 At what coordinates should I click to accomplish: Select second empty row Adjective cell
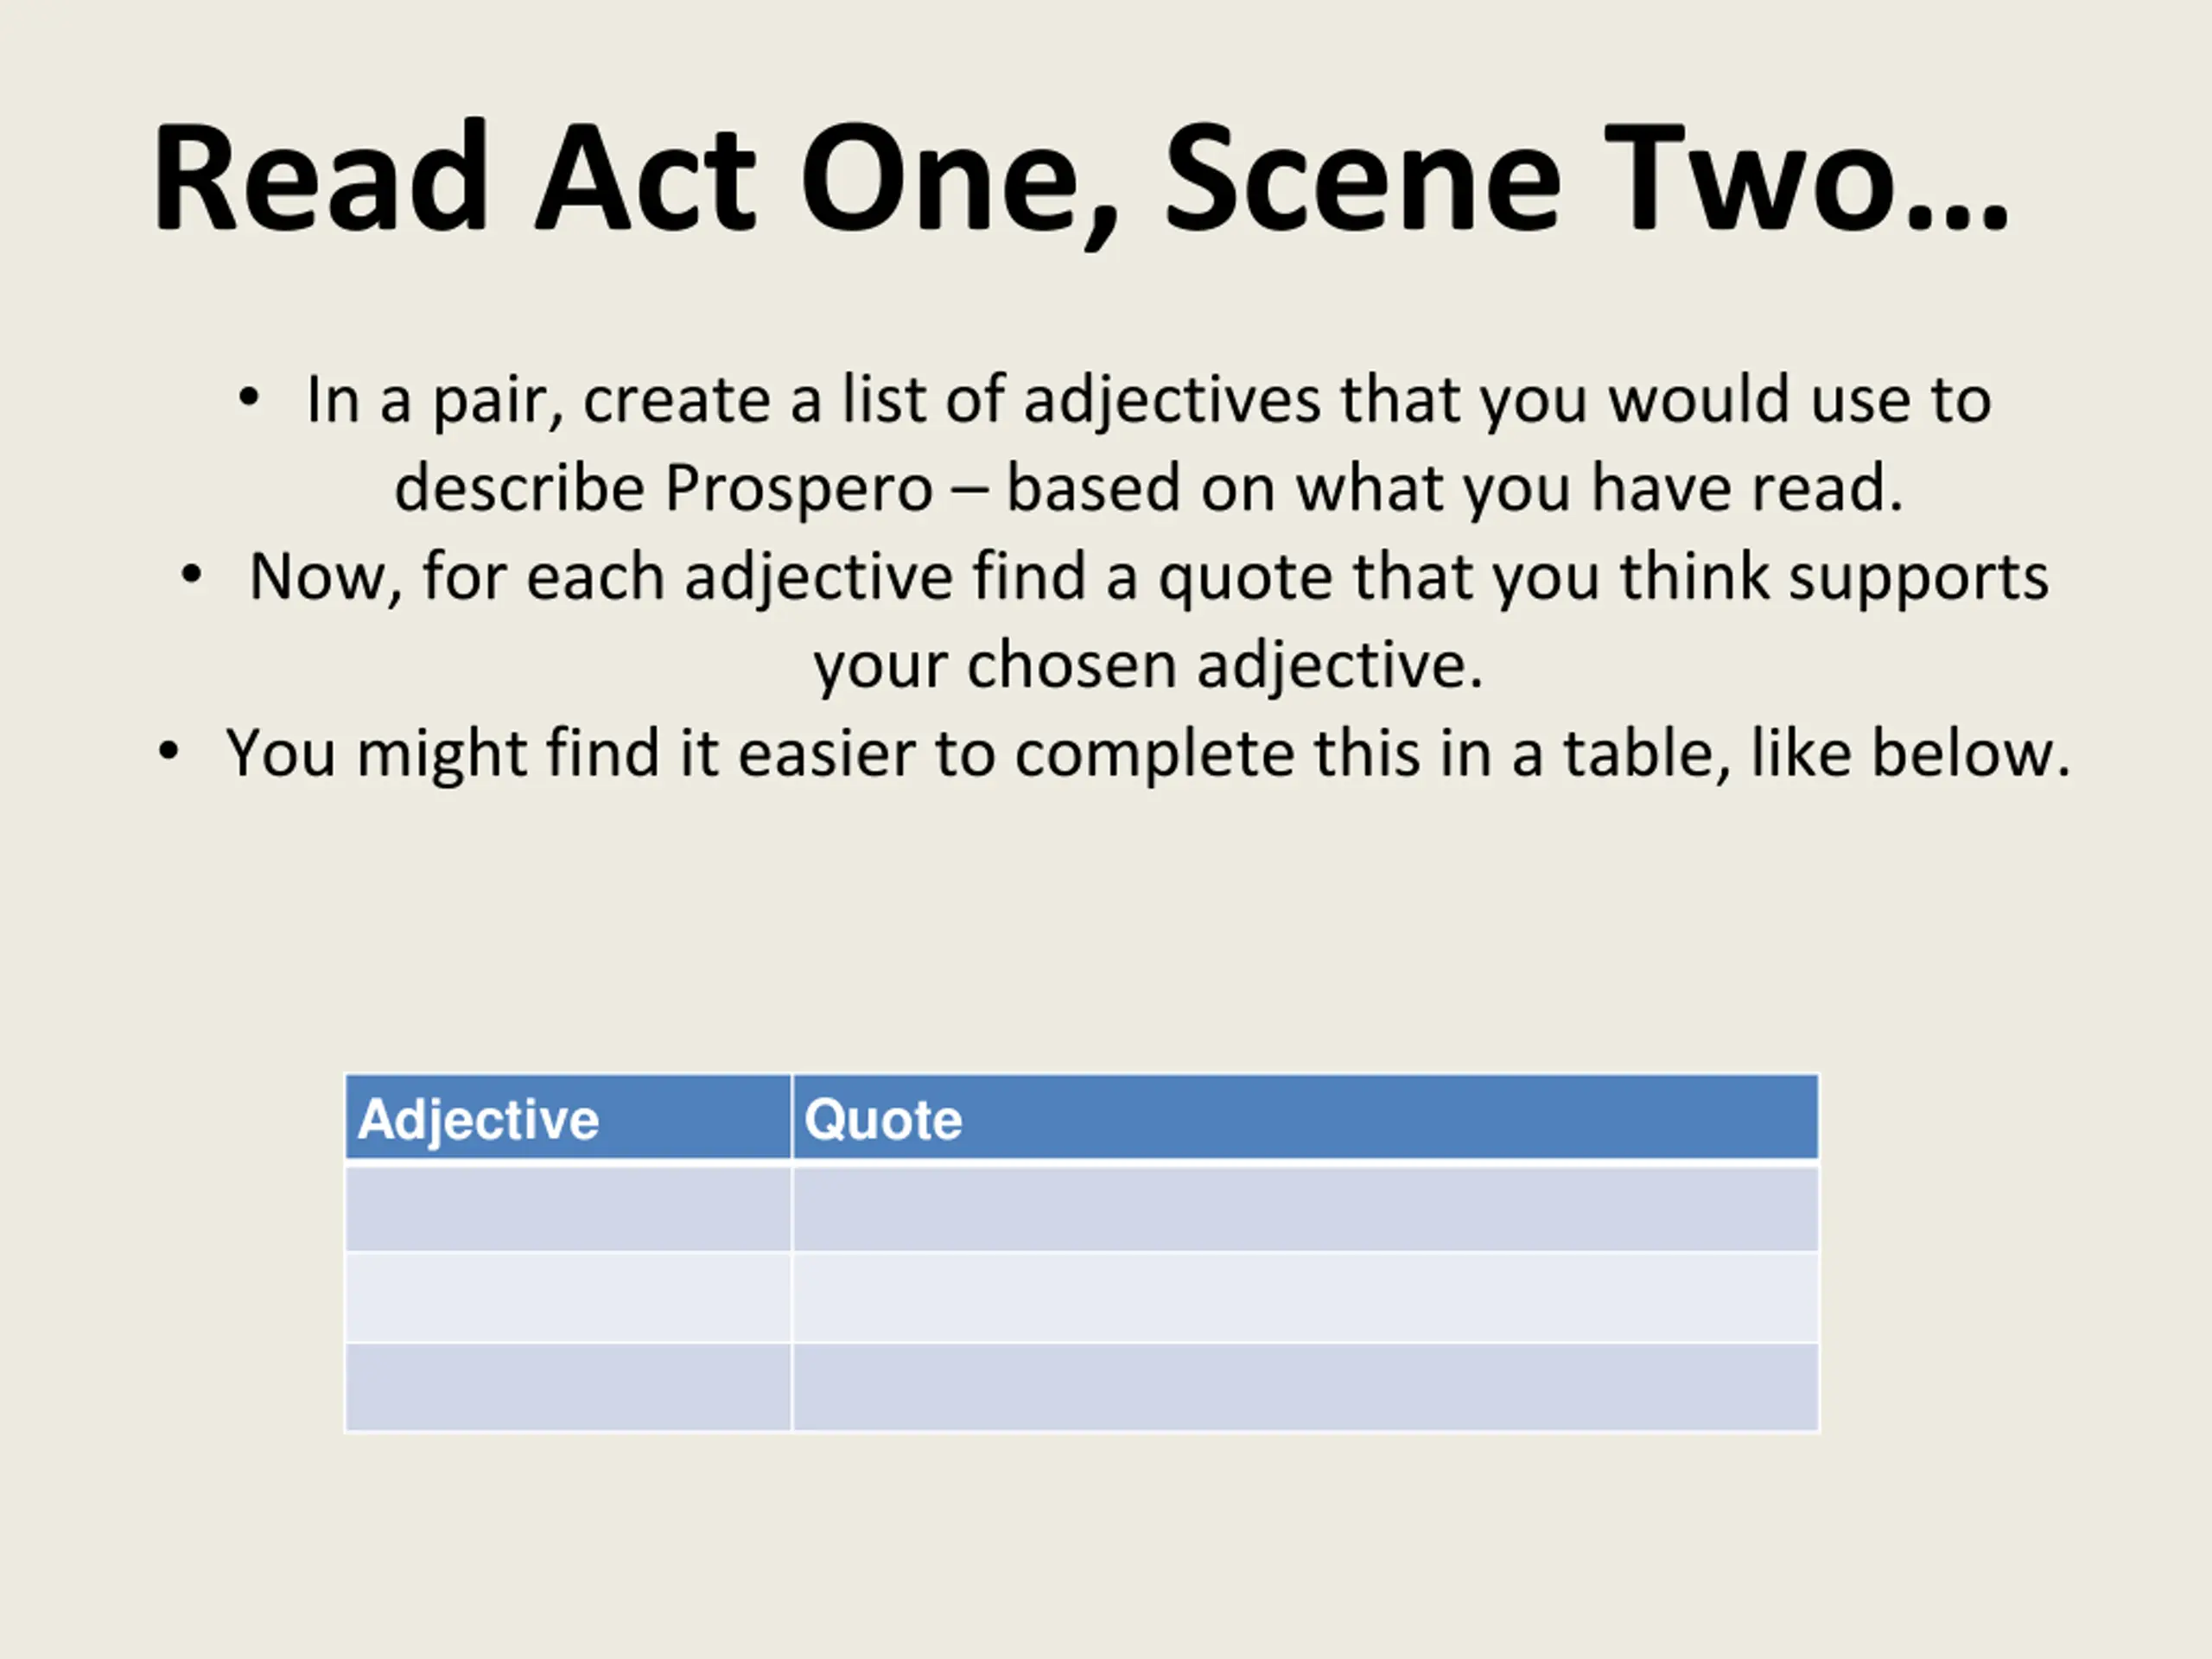pos(568,1297)
